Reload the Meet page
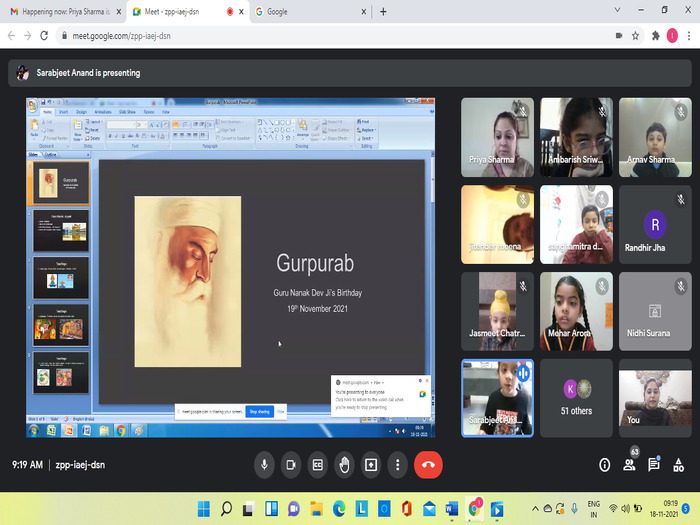Image resolution: width=700 pixels, height=525 pixels. click(44, 36)
